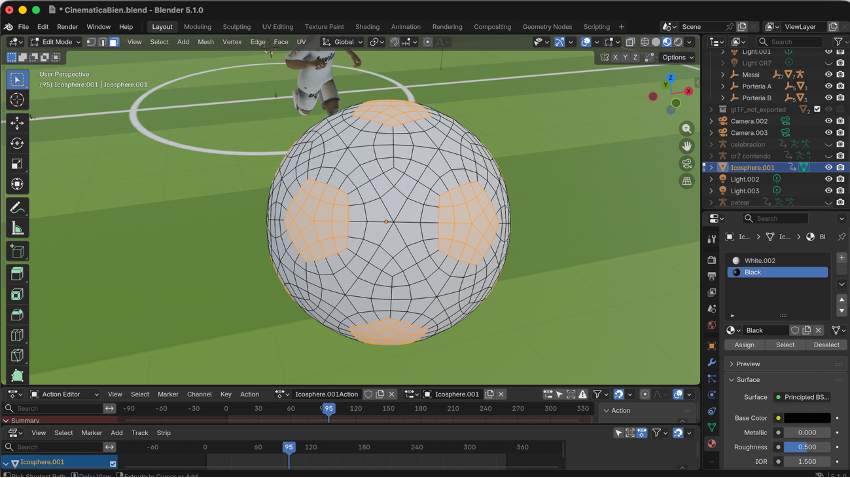Screen dimensions: 850x478
Task: Open the Render menu
Action: pos(67,27)
